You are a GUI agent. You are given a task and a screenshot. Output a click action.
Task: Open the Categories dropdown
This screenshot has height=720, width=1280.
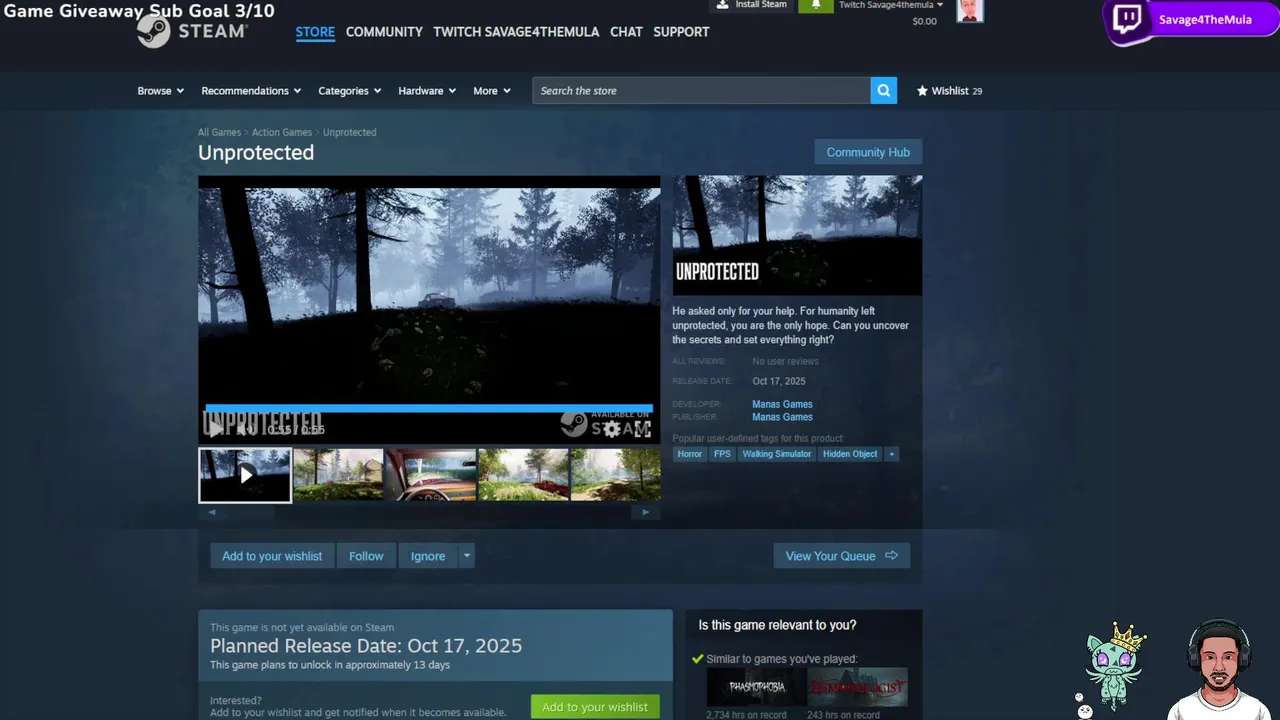coord(350,91)
